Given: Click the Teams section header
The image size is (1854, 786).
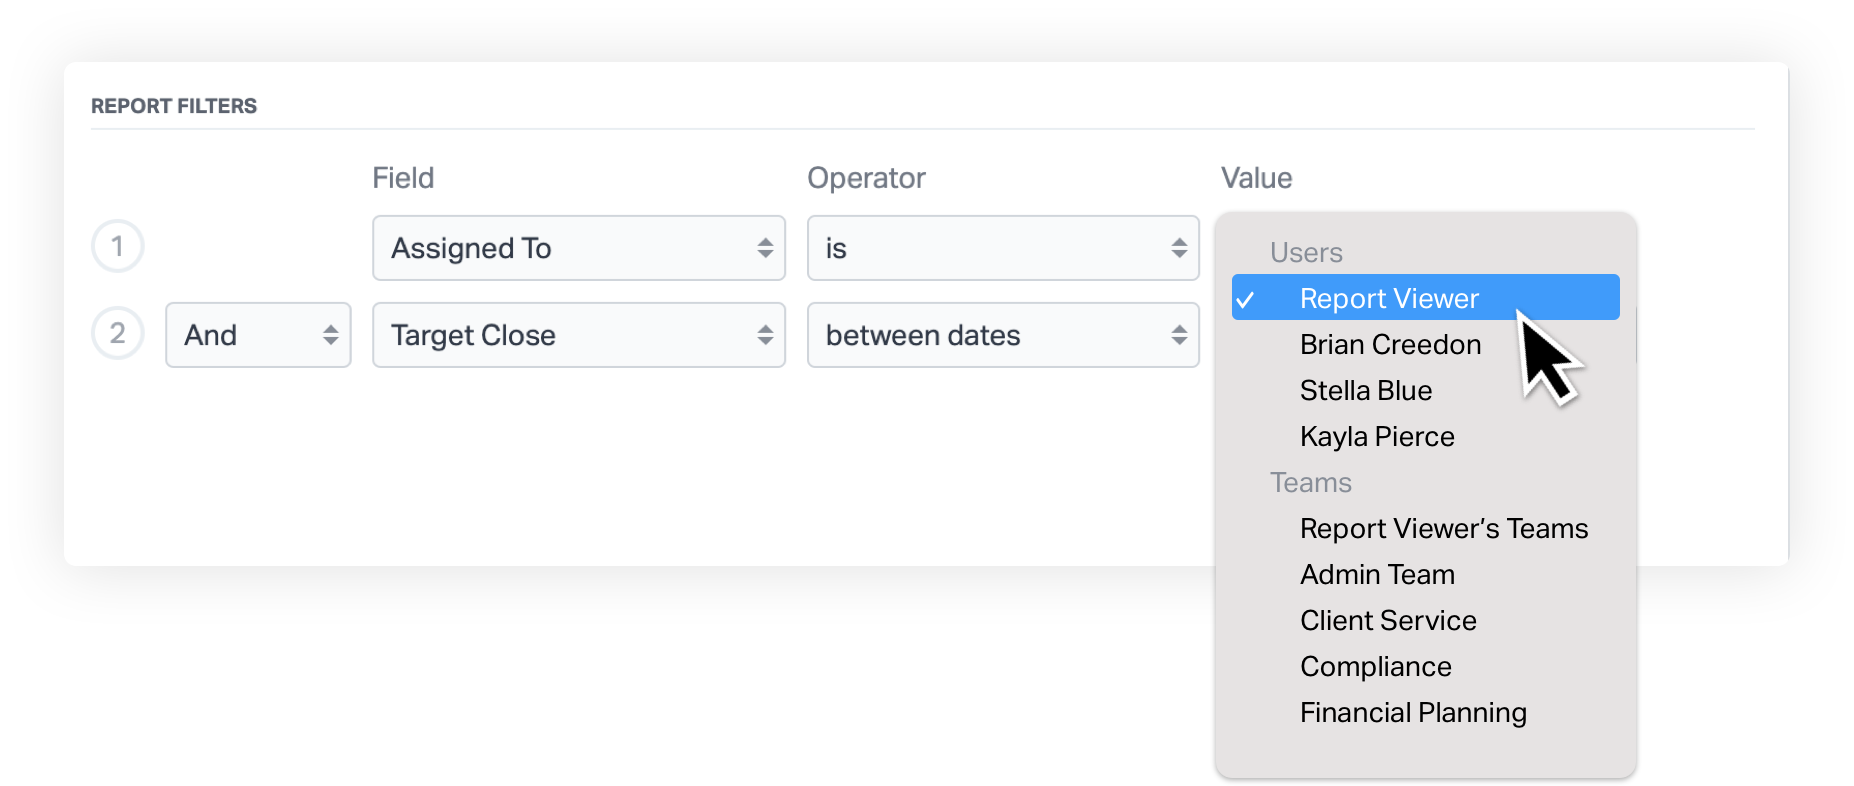Looking at the screenshot, I should coord(1311,482).
